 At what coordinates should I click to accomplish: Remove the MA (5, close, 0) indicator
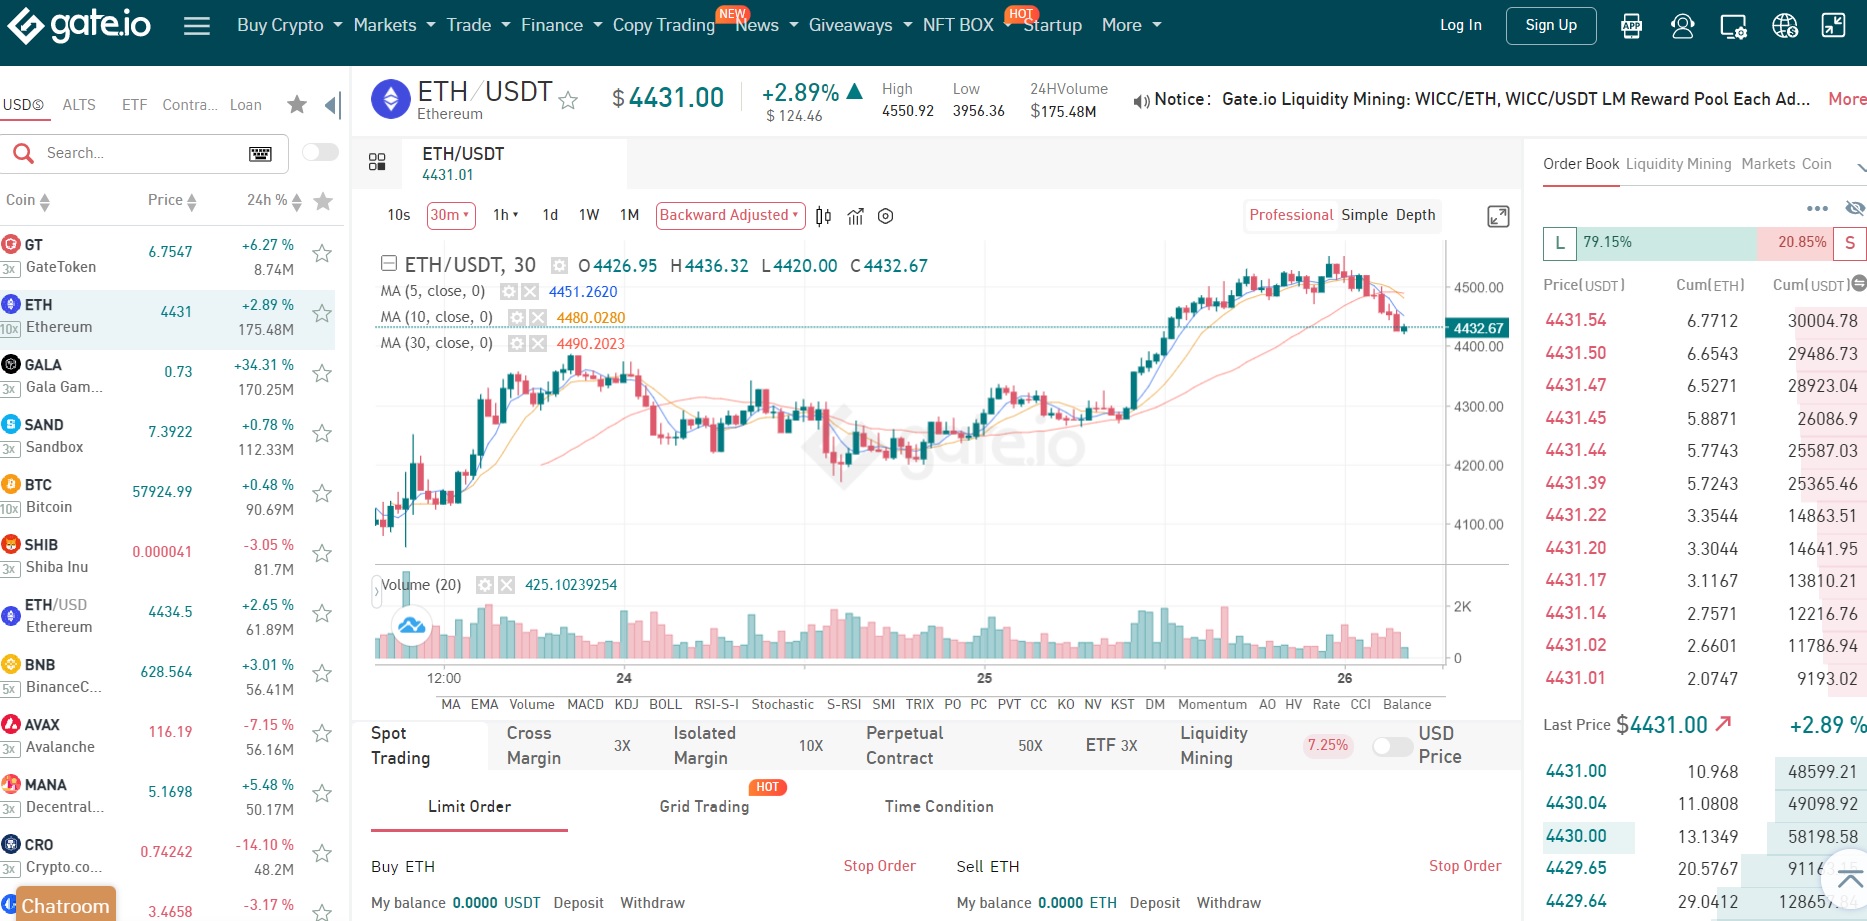click(530, 292)
